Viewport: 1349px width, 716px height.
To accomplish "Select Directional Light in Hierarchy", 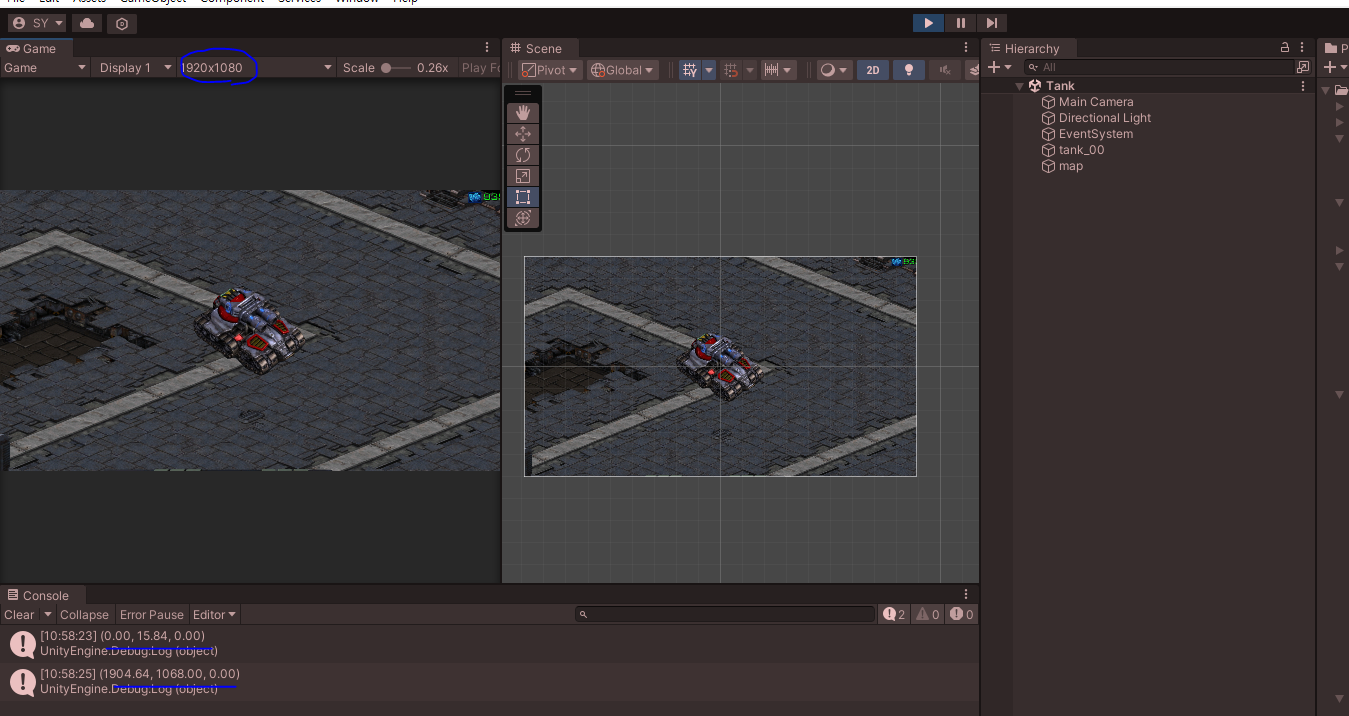I will point(1105,118).
